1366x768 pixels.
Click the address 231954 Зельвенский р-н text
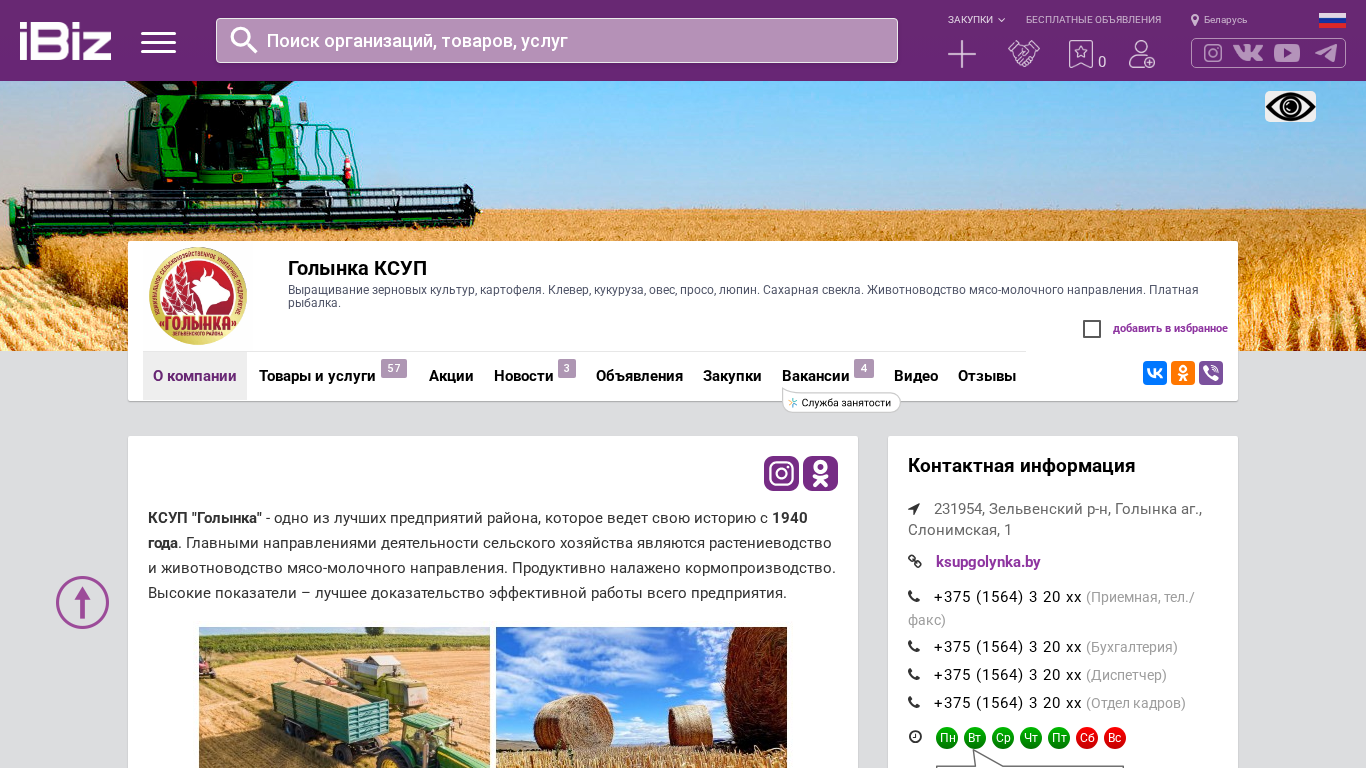(1055, 519)
